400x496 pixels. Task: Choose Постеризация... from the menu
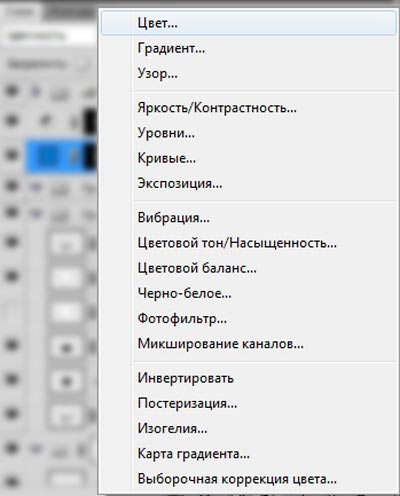pyautogui.click(x=249, y=403)
